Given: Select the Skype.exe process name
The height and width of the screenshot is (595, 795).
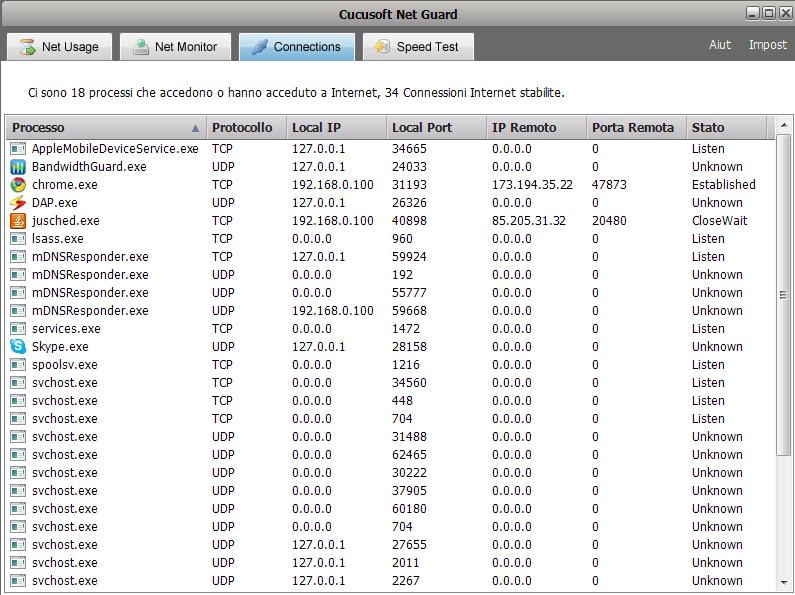Looking at the screenshot, I should [60, 347].
